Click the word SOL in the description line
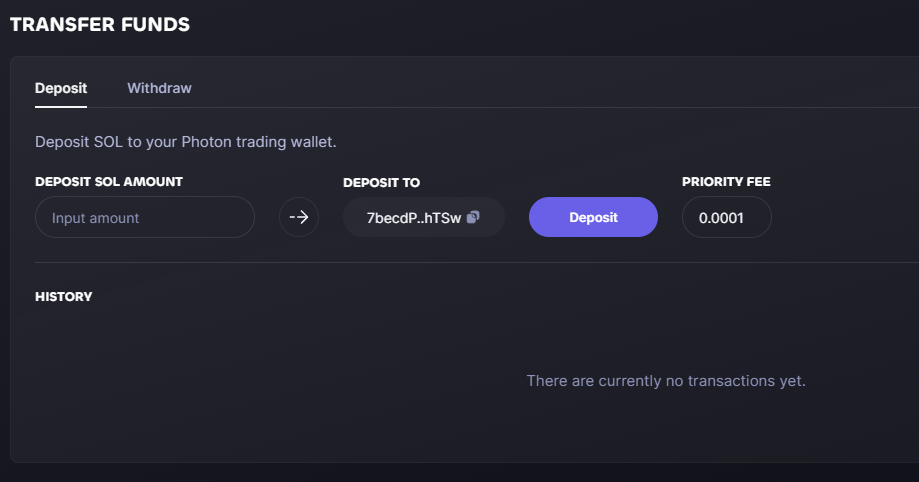 pos(108,142)
